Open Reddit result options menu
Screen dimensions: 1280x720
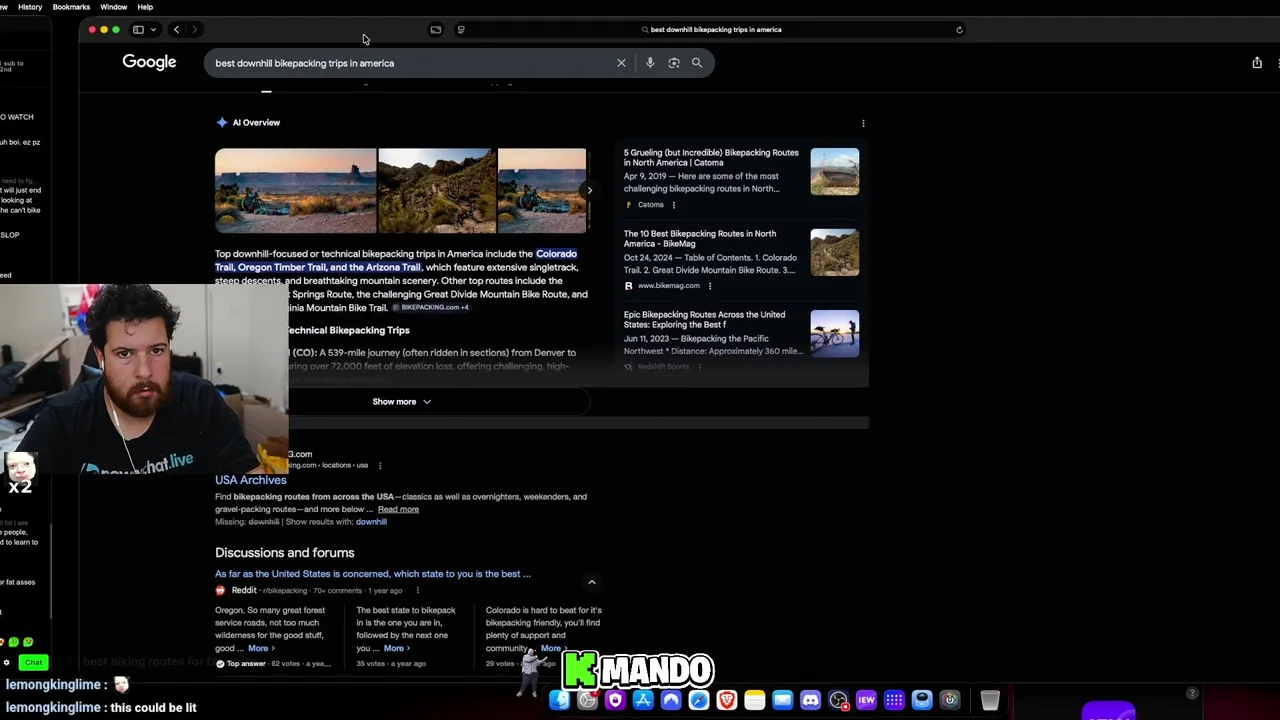click(x=417, y=590)
